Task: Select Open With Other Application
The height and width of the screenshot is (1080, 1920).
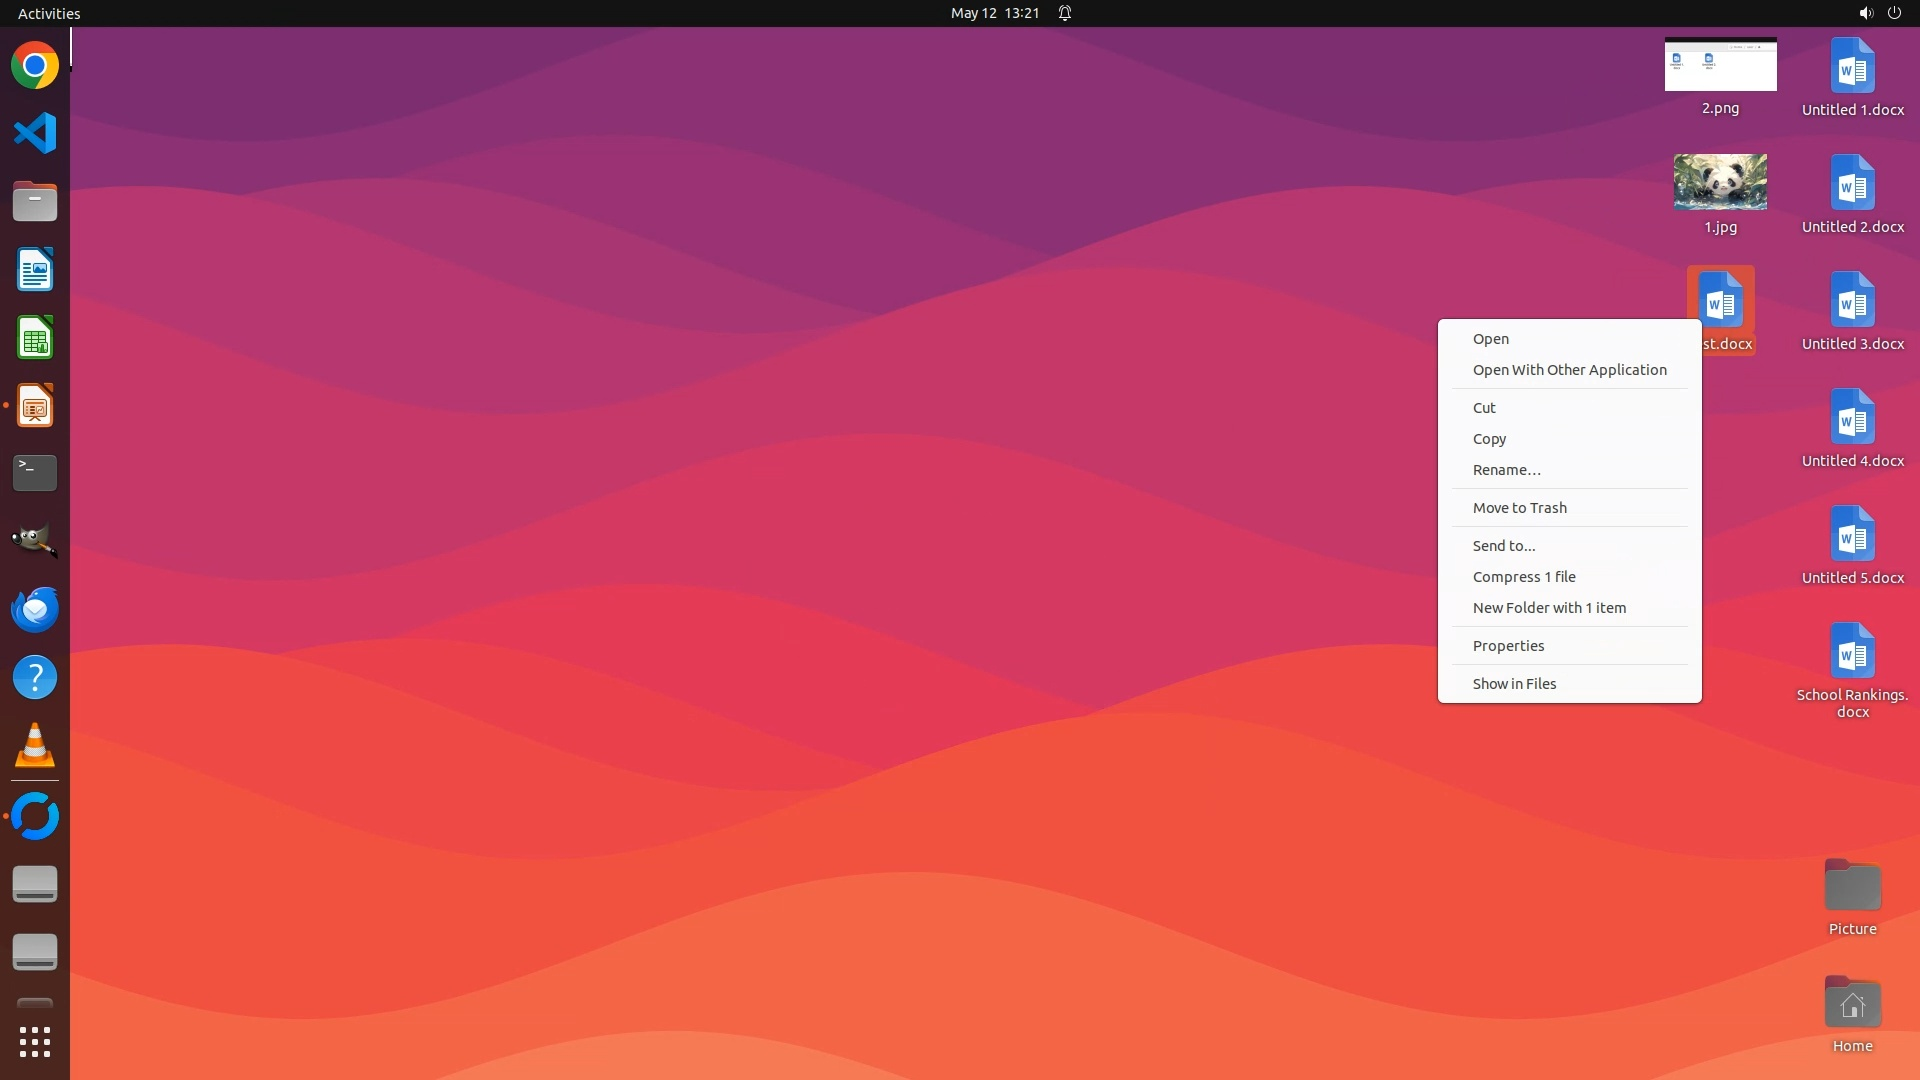Action: click(x=1569, y=370)
